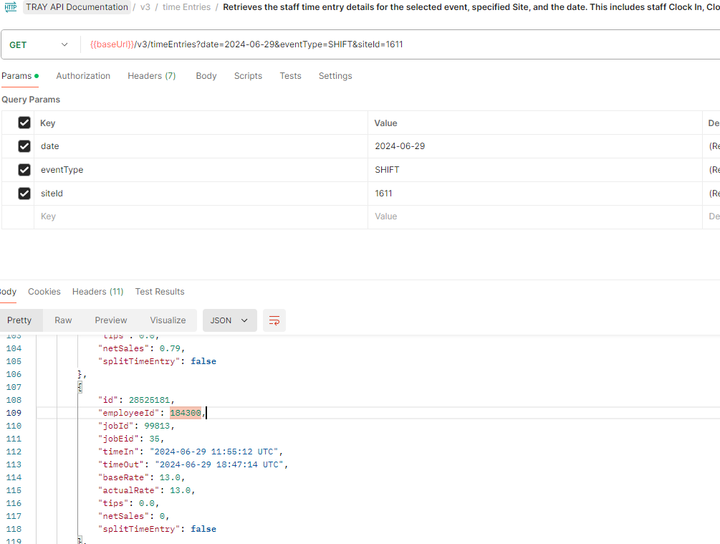Uncheck the eventType parameter checkbox
Viewport: 720px width, 544px height.
pyautogui.click(x=24, y=170)
